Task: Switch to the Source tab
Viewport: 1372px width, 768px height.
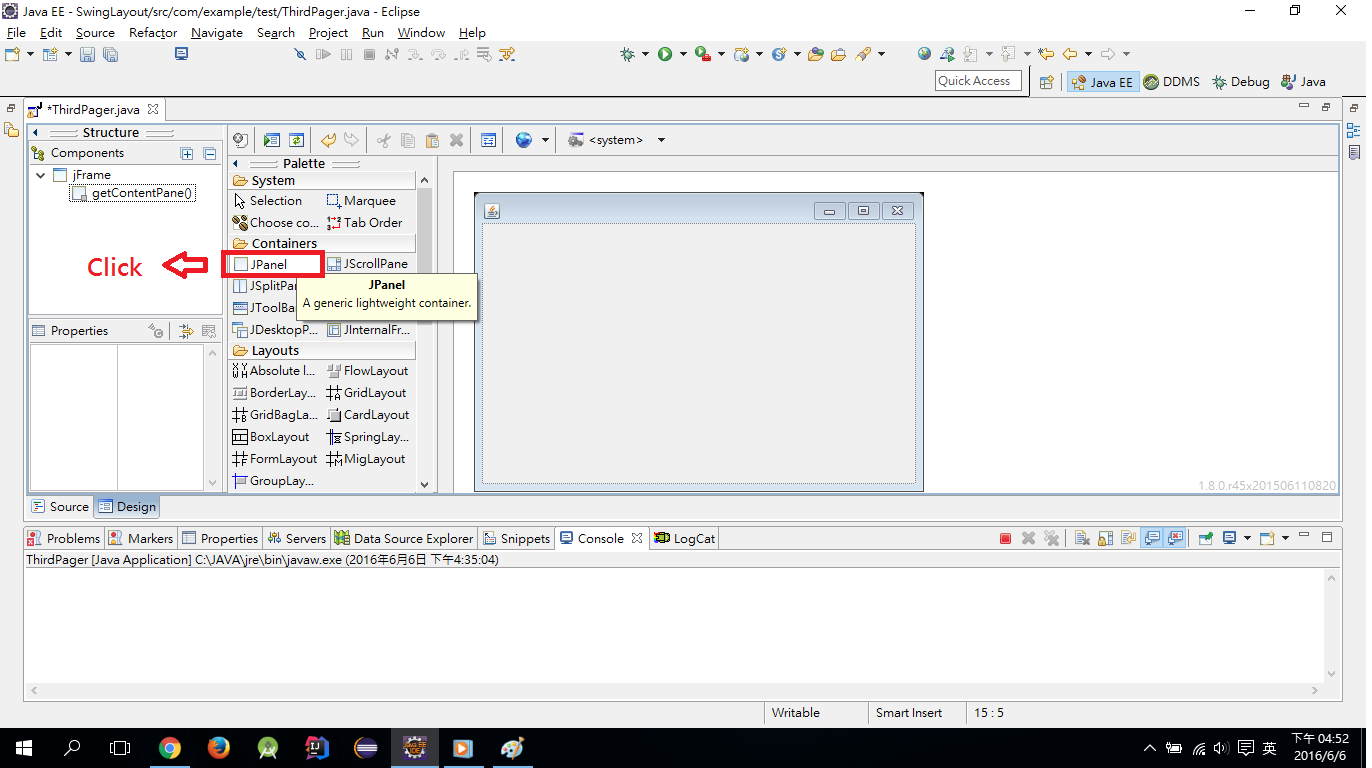Action: click(60, 507)
